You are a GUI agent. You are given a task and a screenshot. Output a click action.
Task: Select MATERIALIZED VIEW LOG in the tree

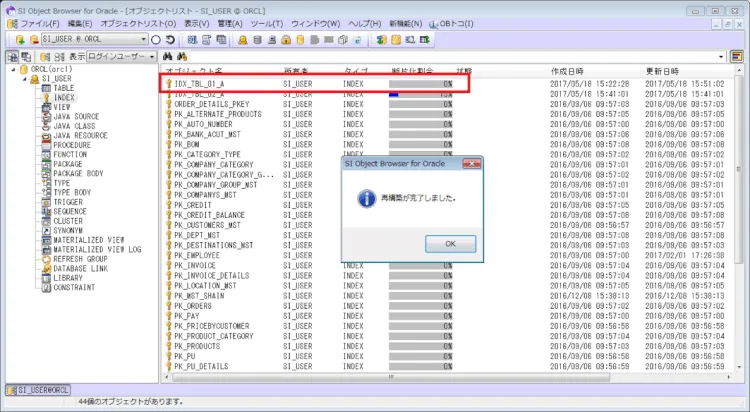tap(97, 249)
